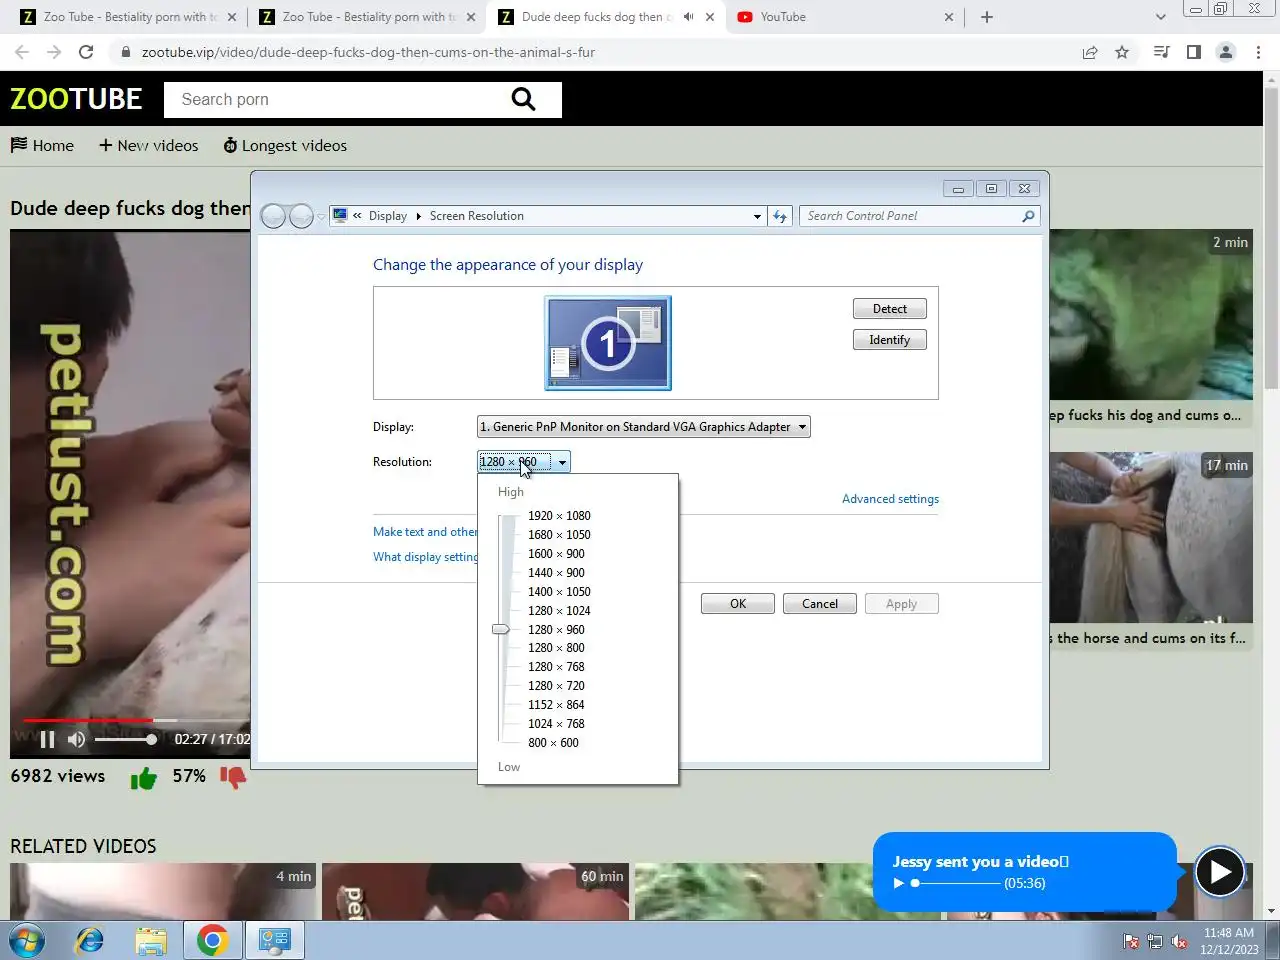Click the Identify button
This screenshot has width=1280, height=960.
click(x=890, y=340)
